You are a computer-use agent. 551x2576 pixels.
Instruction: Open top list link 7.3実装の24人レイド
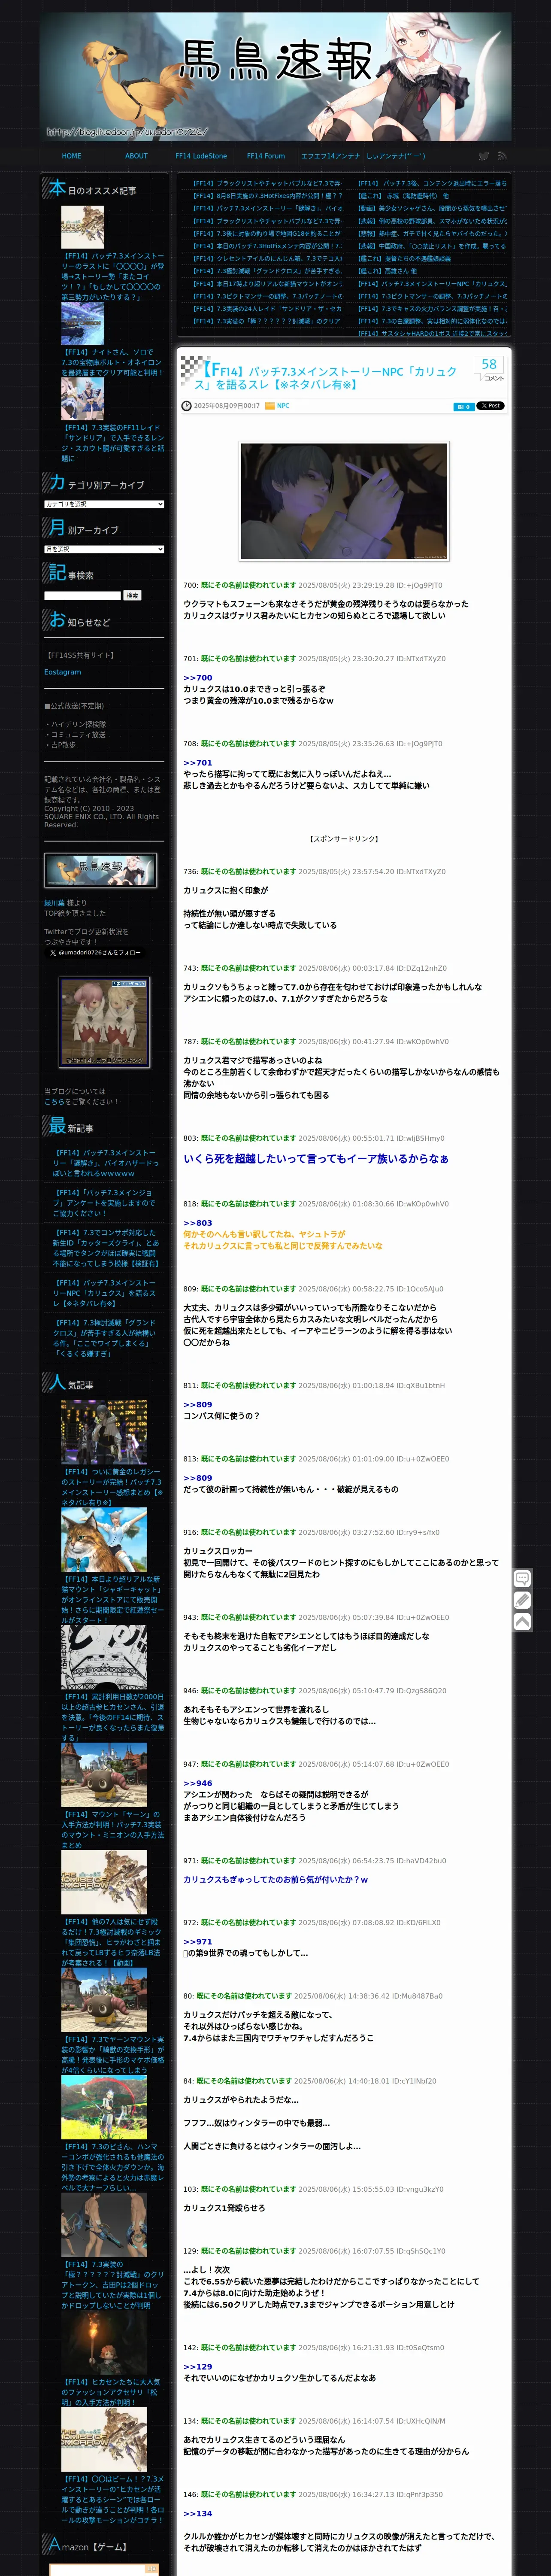pyautogui.click(x=267, y=309)
